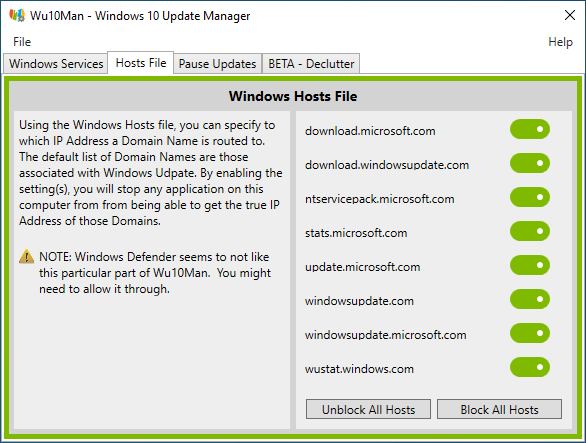Toggle blocking for download.microsoft.com
The image size is (586, 443).
(x=530, y=129)
